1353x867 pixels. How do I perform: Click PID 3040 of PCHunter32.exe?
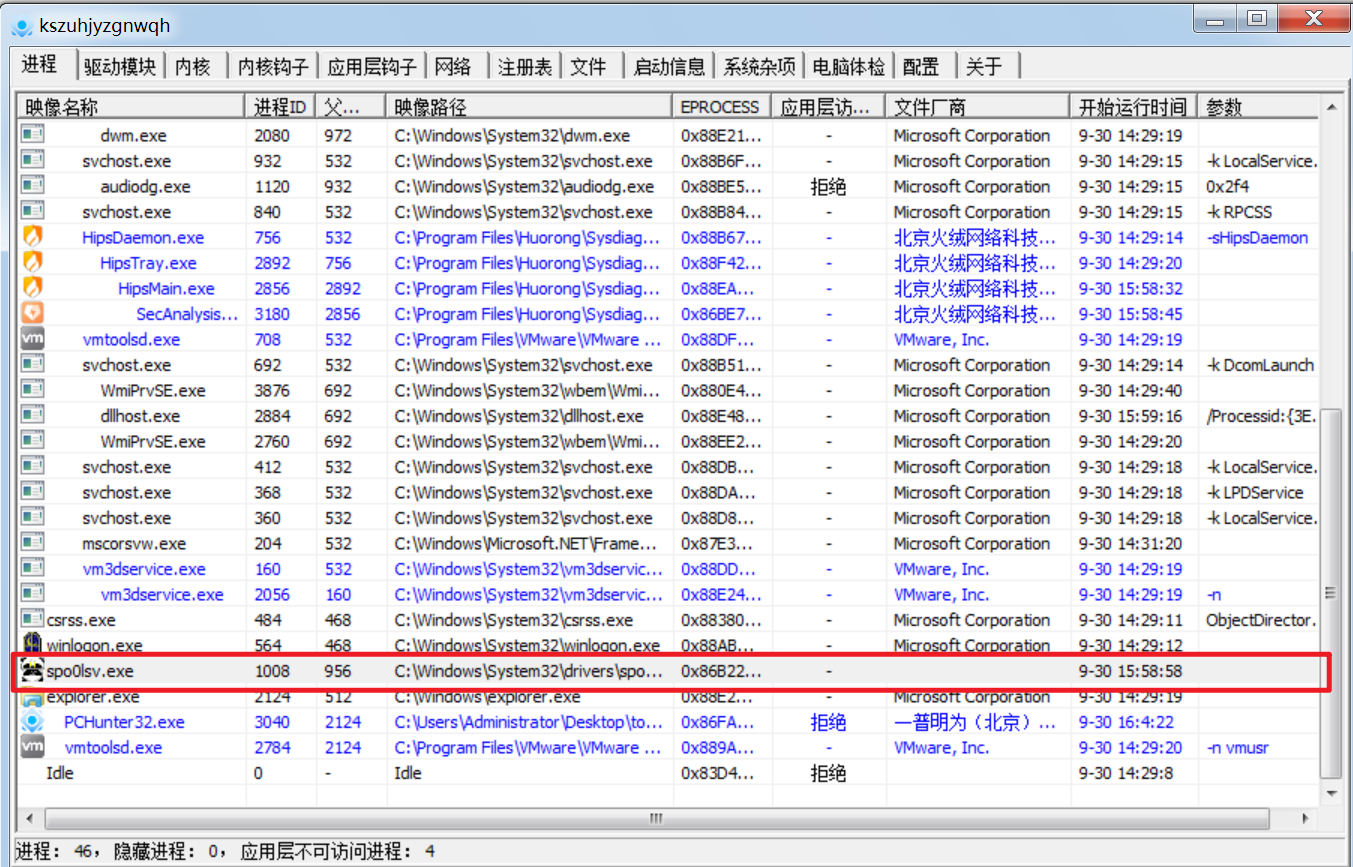[272, 722]
